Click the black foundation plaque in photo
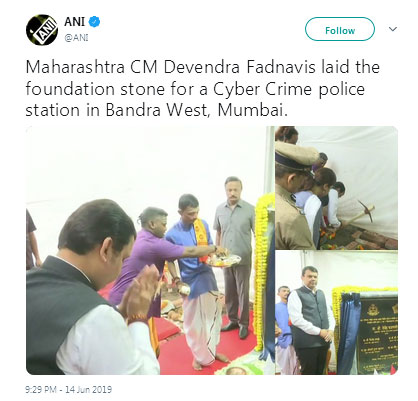This screenshot has width=418, height=401. [379, 333]
